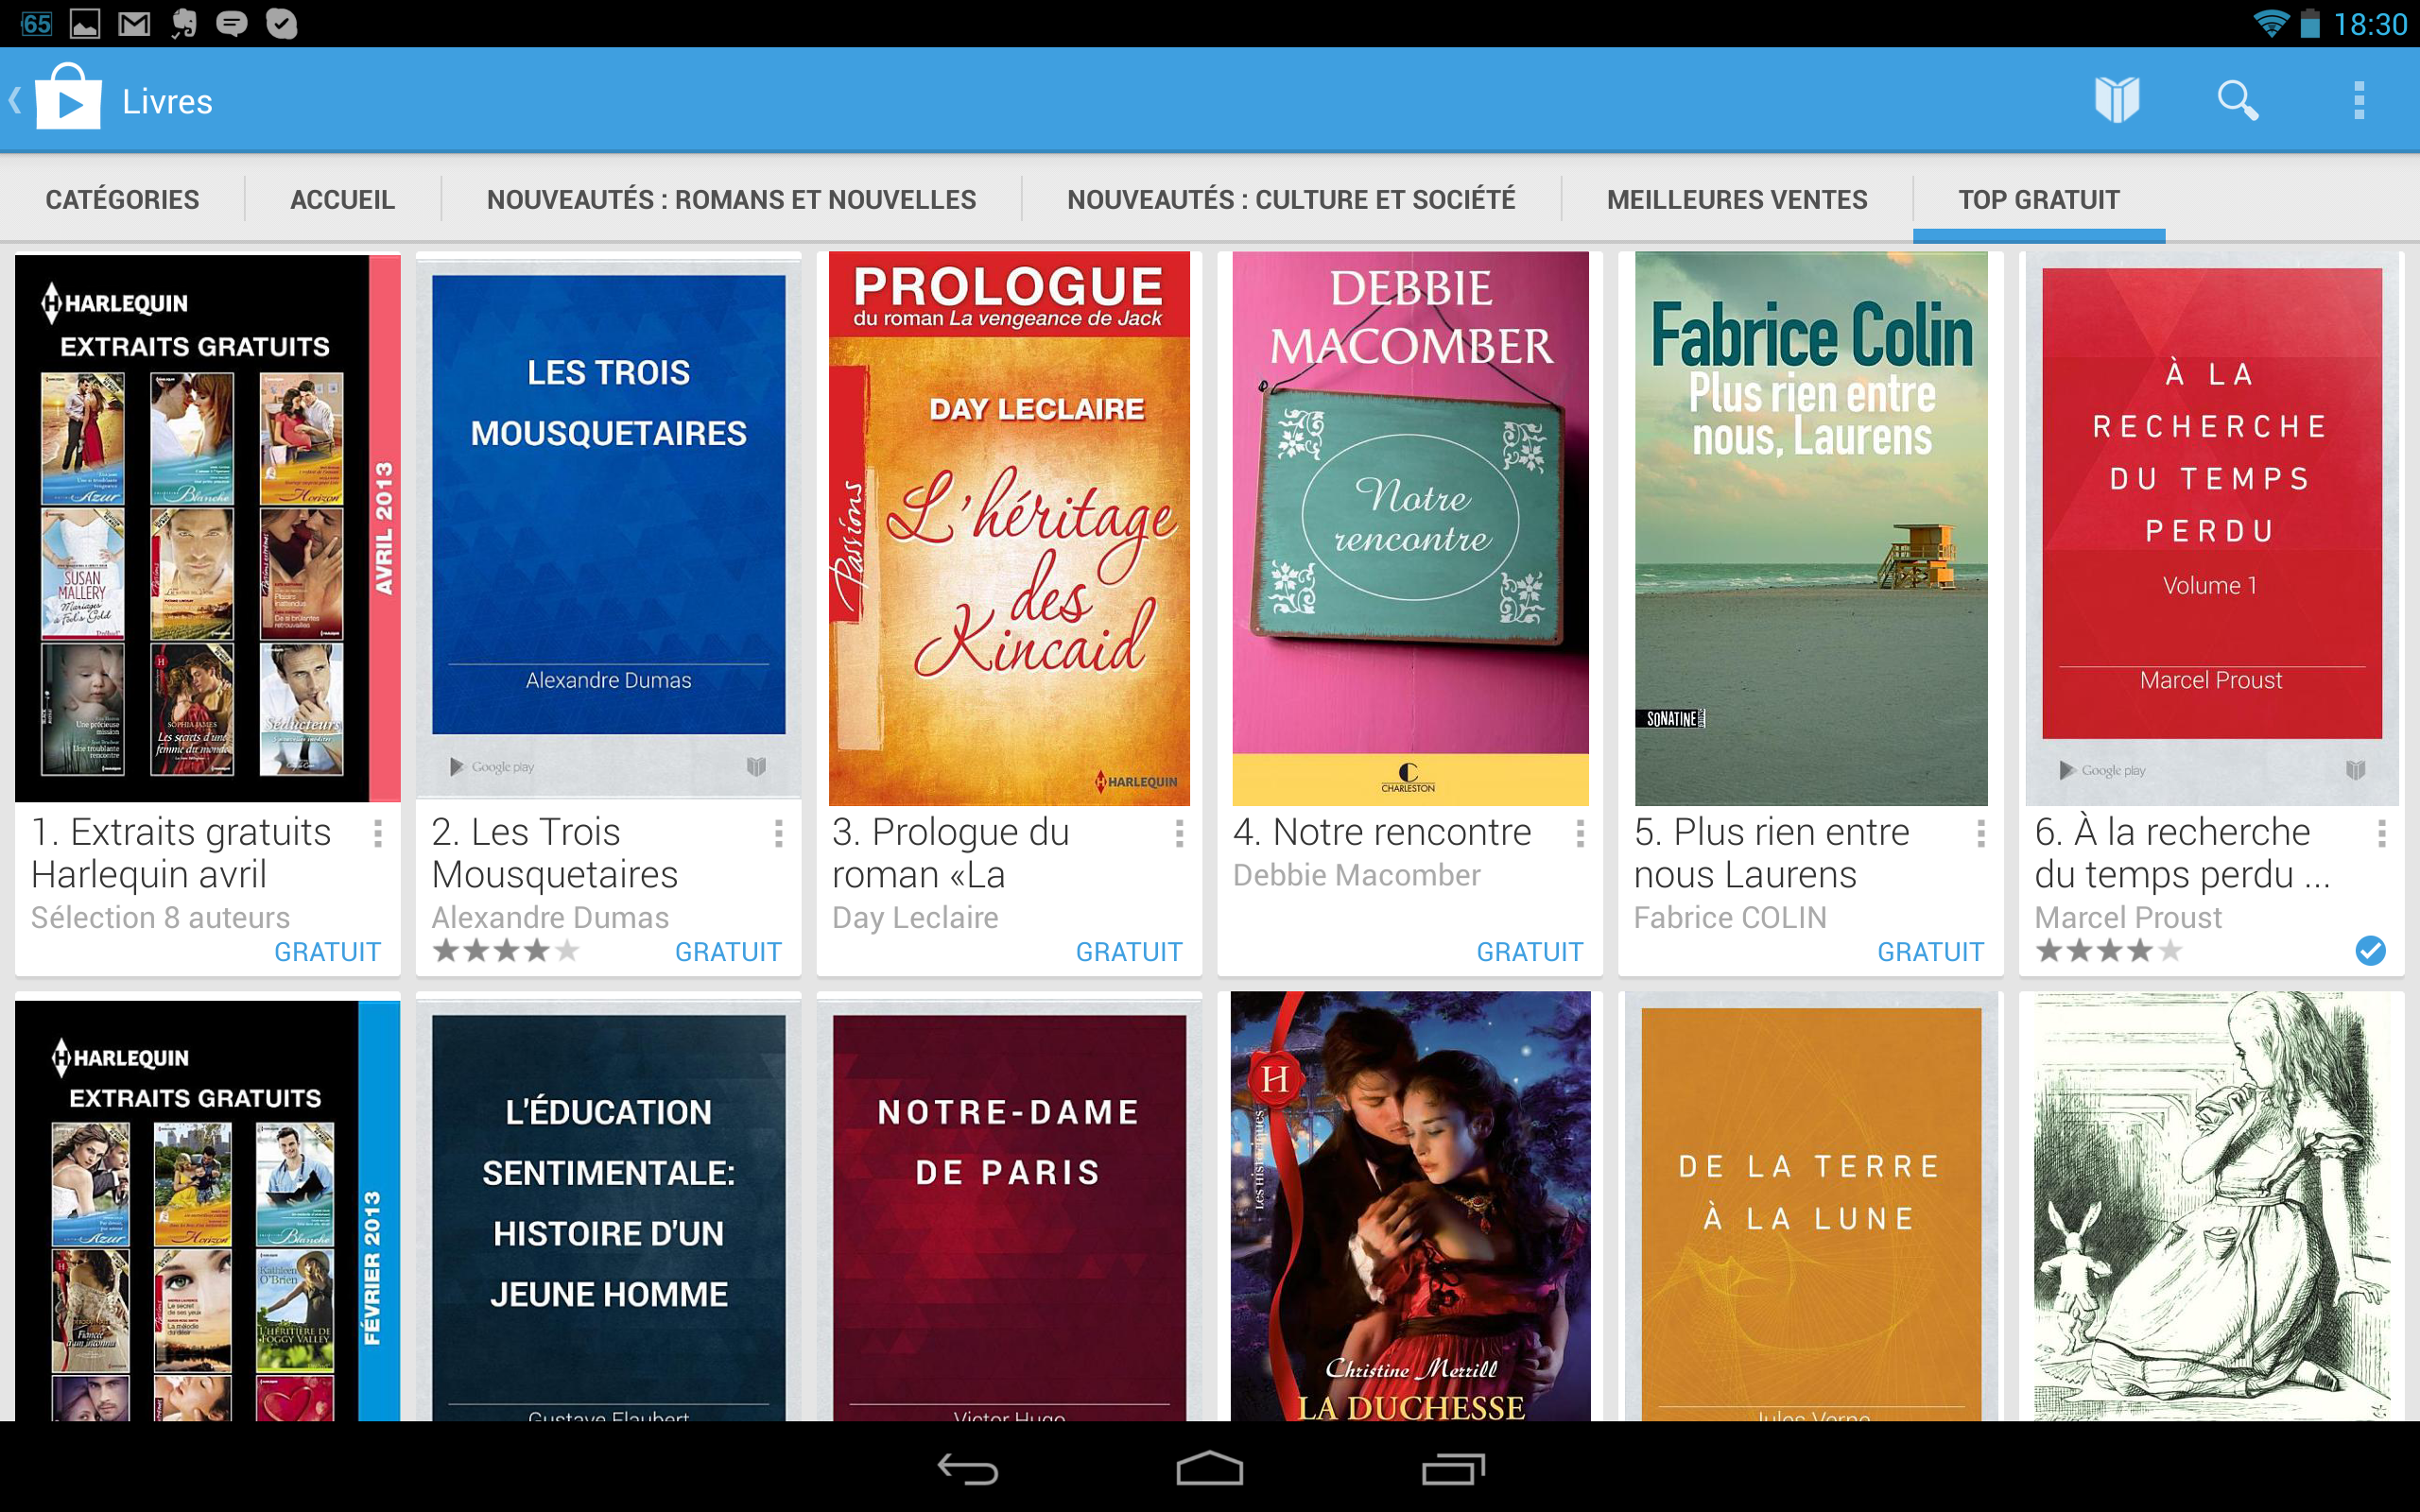
Task: Switch to Meilleures ventes tab
Action: pos(1737,199)
